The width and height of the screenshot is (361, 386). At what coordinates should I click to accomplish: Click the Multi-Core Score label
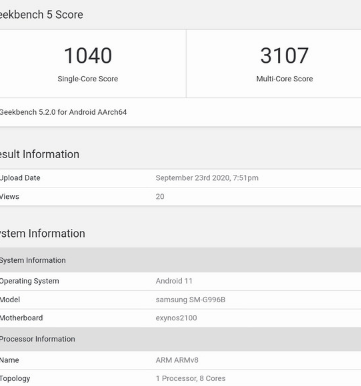point(284,79)
